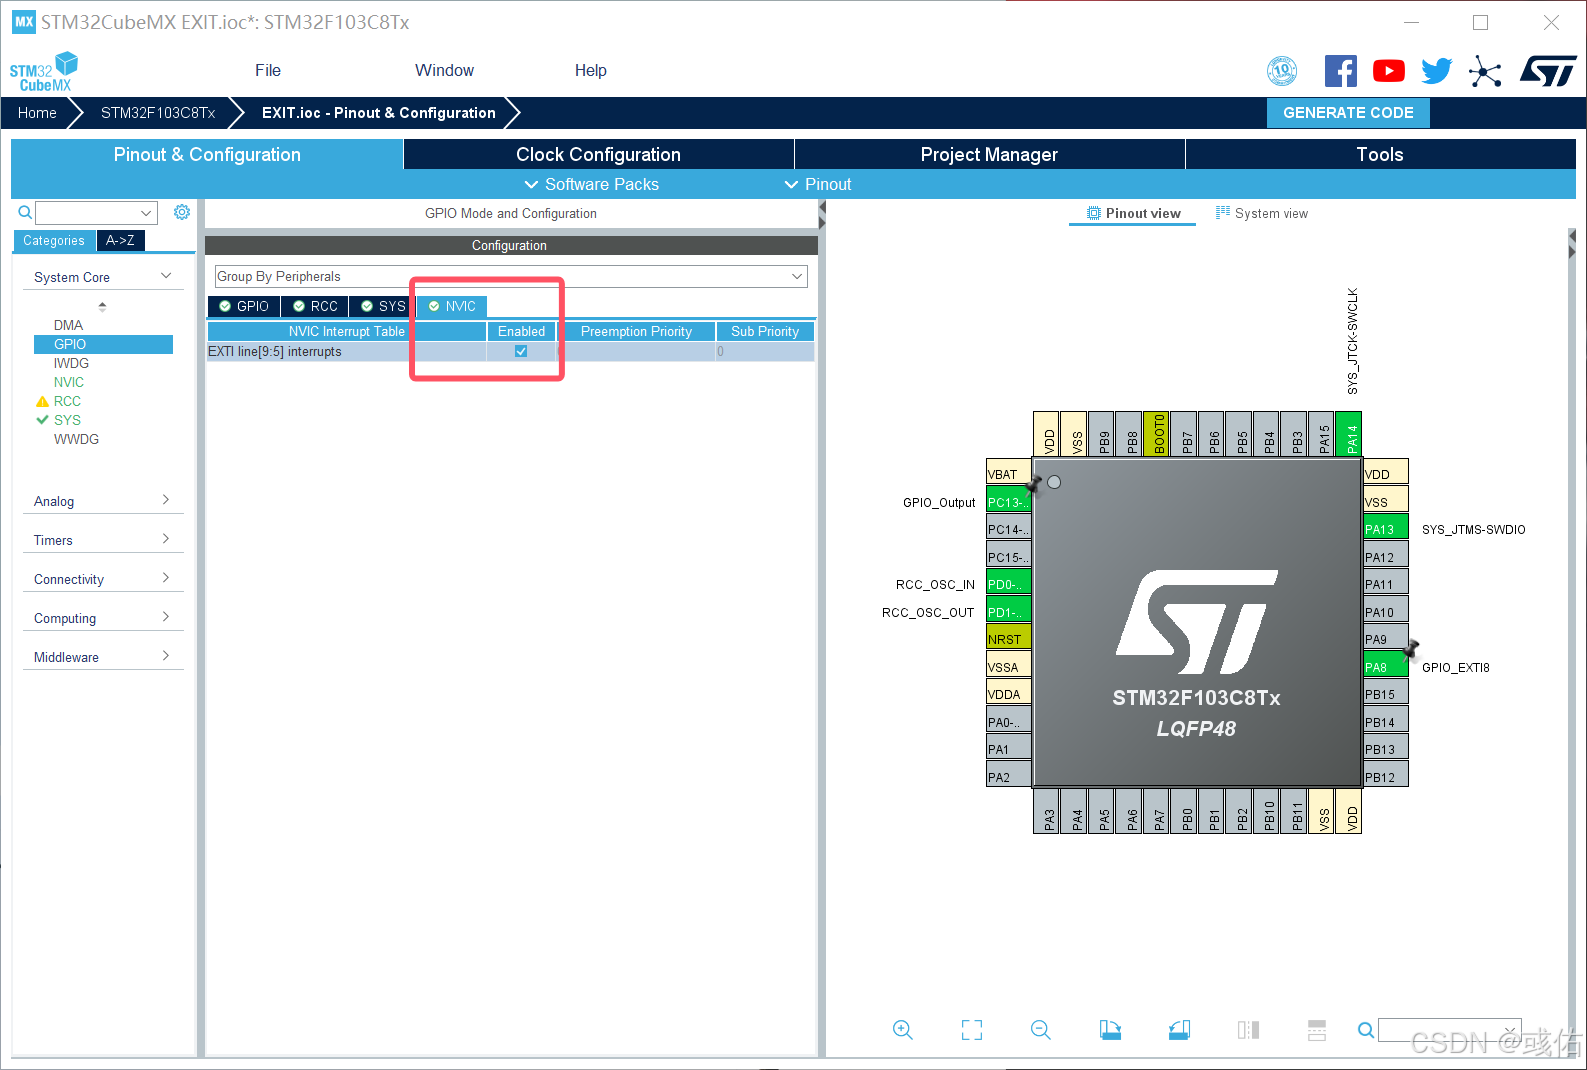Viewport: 1587px width, 1070px height.
Task: Open the categories settings gear icon
Action: point(182,212)
